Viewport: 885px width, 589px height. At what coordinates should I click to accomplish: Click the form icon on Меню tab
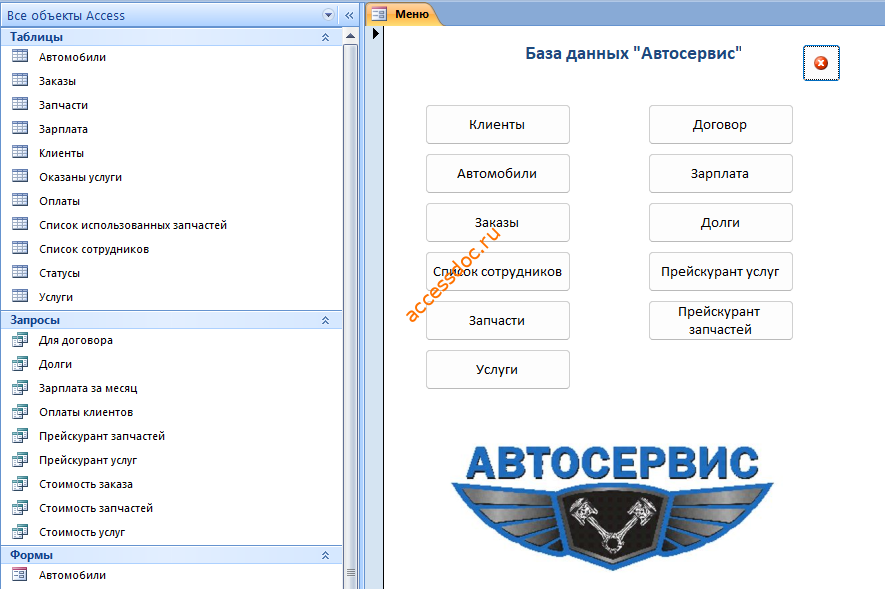click(379, 14)
